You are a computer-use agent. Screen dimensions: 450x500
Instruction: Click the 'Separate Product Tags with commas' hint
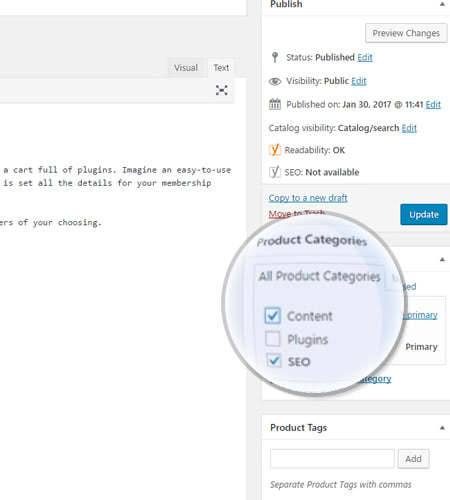[x=341, y=485]
